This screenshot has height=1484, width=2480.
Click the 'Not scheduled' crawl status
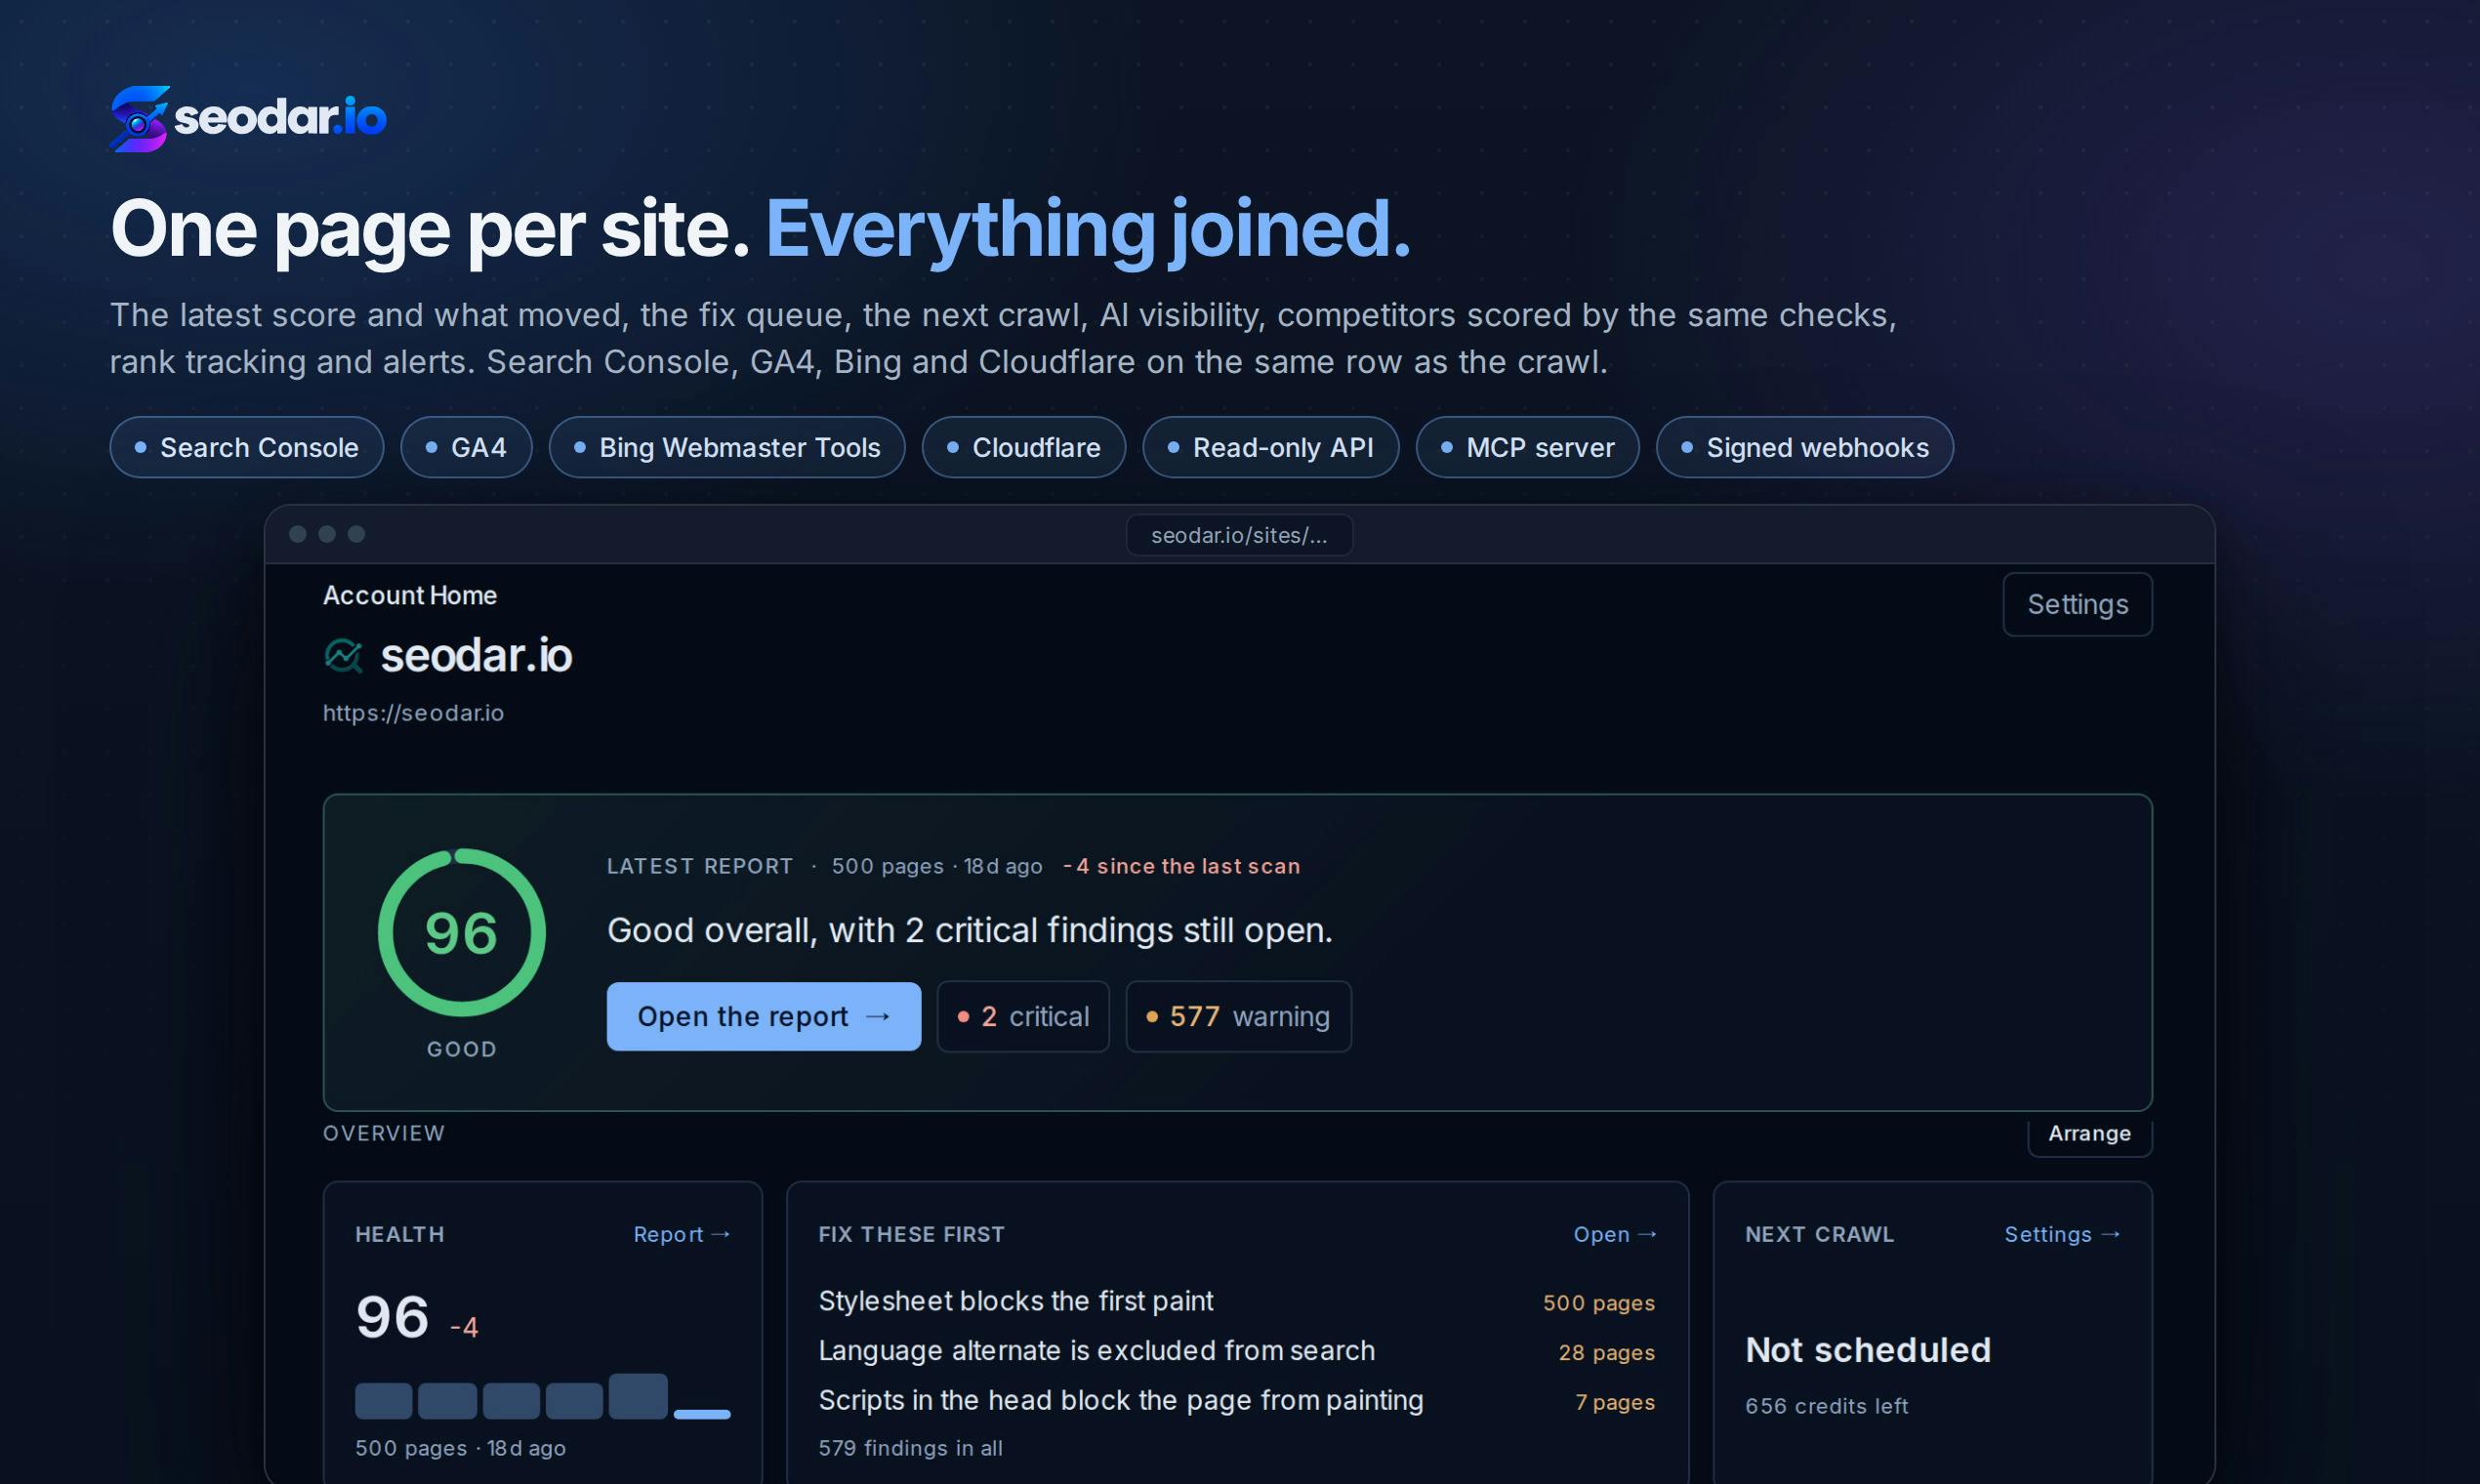point(1868,1350)
